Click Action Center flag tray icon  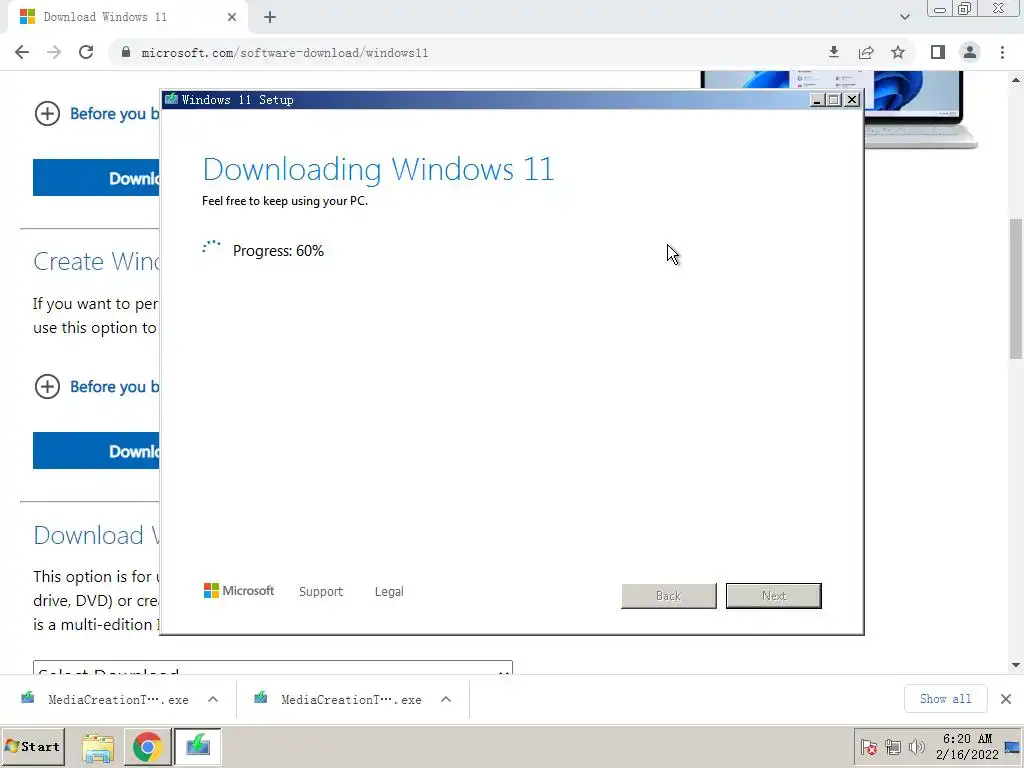pos(869,746)
